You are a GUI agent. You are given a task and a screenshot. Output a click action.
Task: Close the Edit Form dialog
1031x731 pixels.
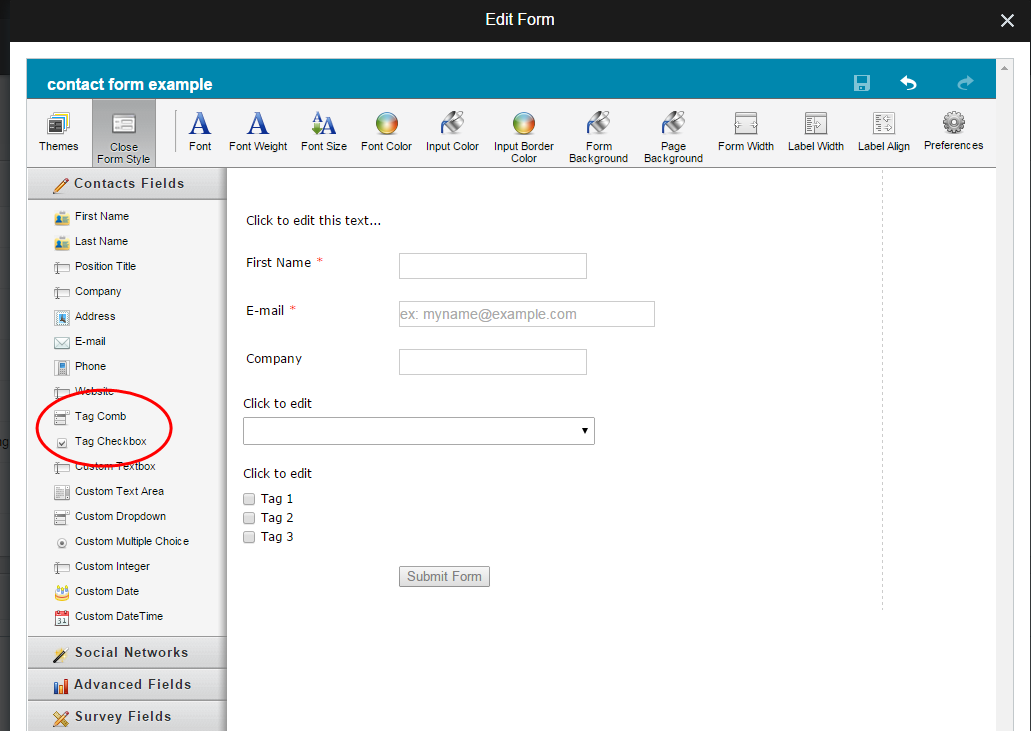coord(1007,20)
